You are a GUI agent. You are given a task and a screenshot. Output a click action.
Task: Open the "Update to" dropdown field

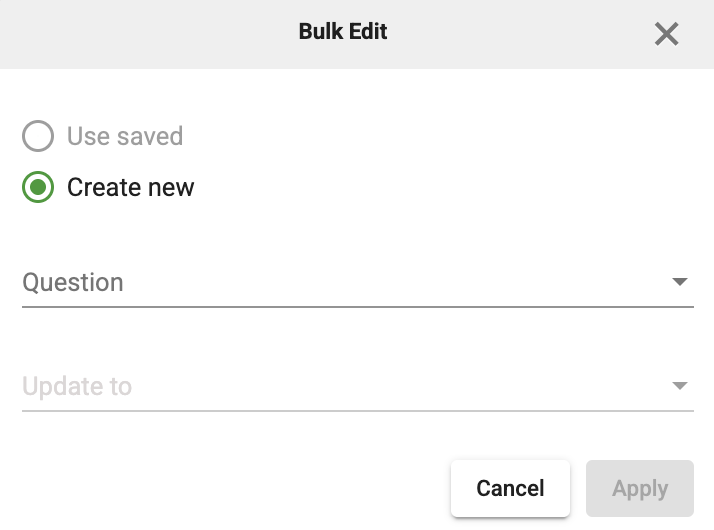358,386
